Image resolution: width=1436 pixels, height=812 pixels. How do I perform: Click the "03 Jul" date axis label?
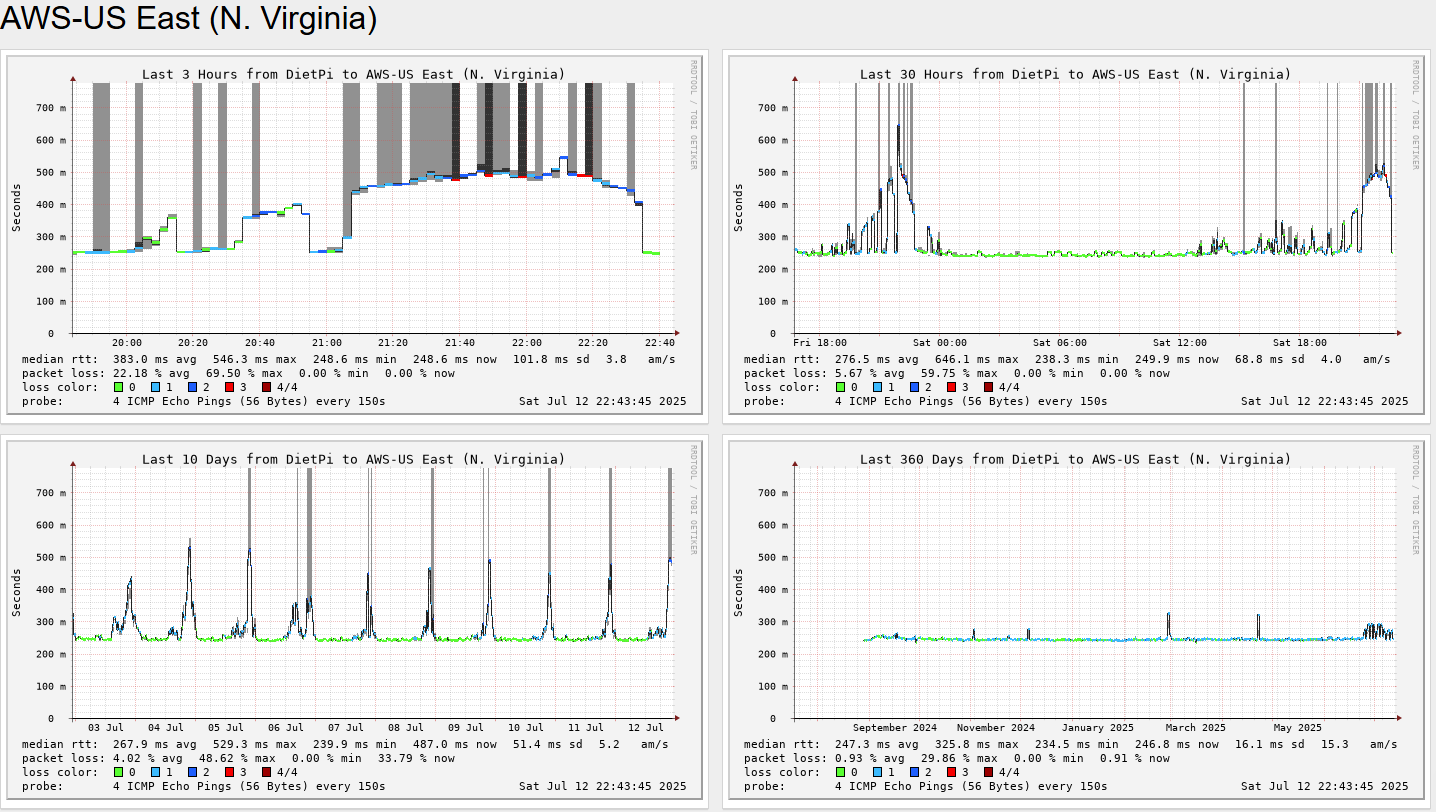tap(105, 729)
